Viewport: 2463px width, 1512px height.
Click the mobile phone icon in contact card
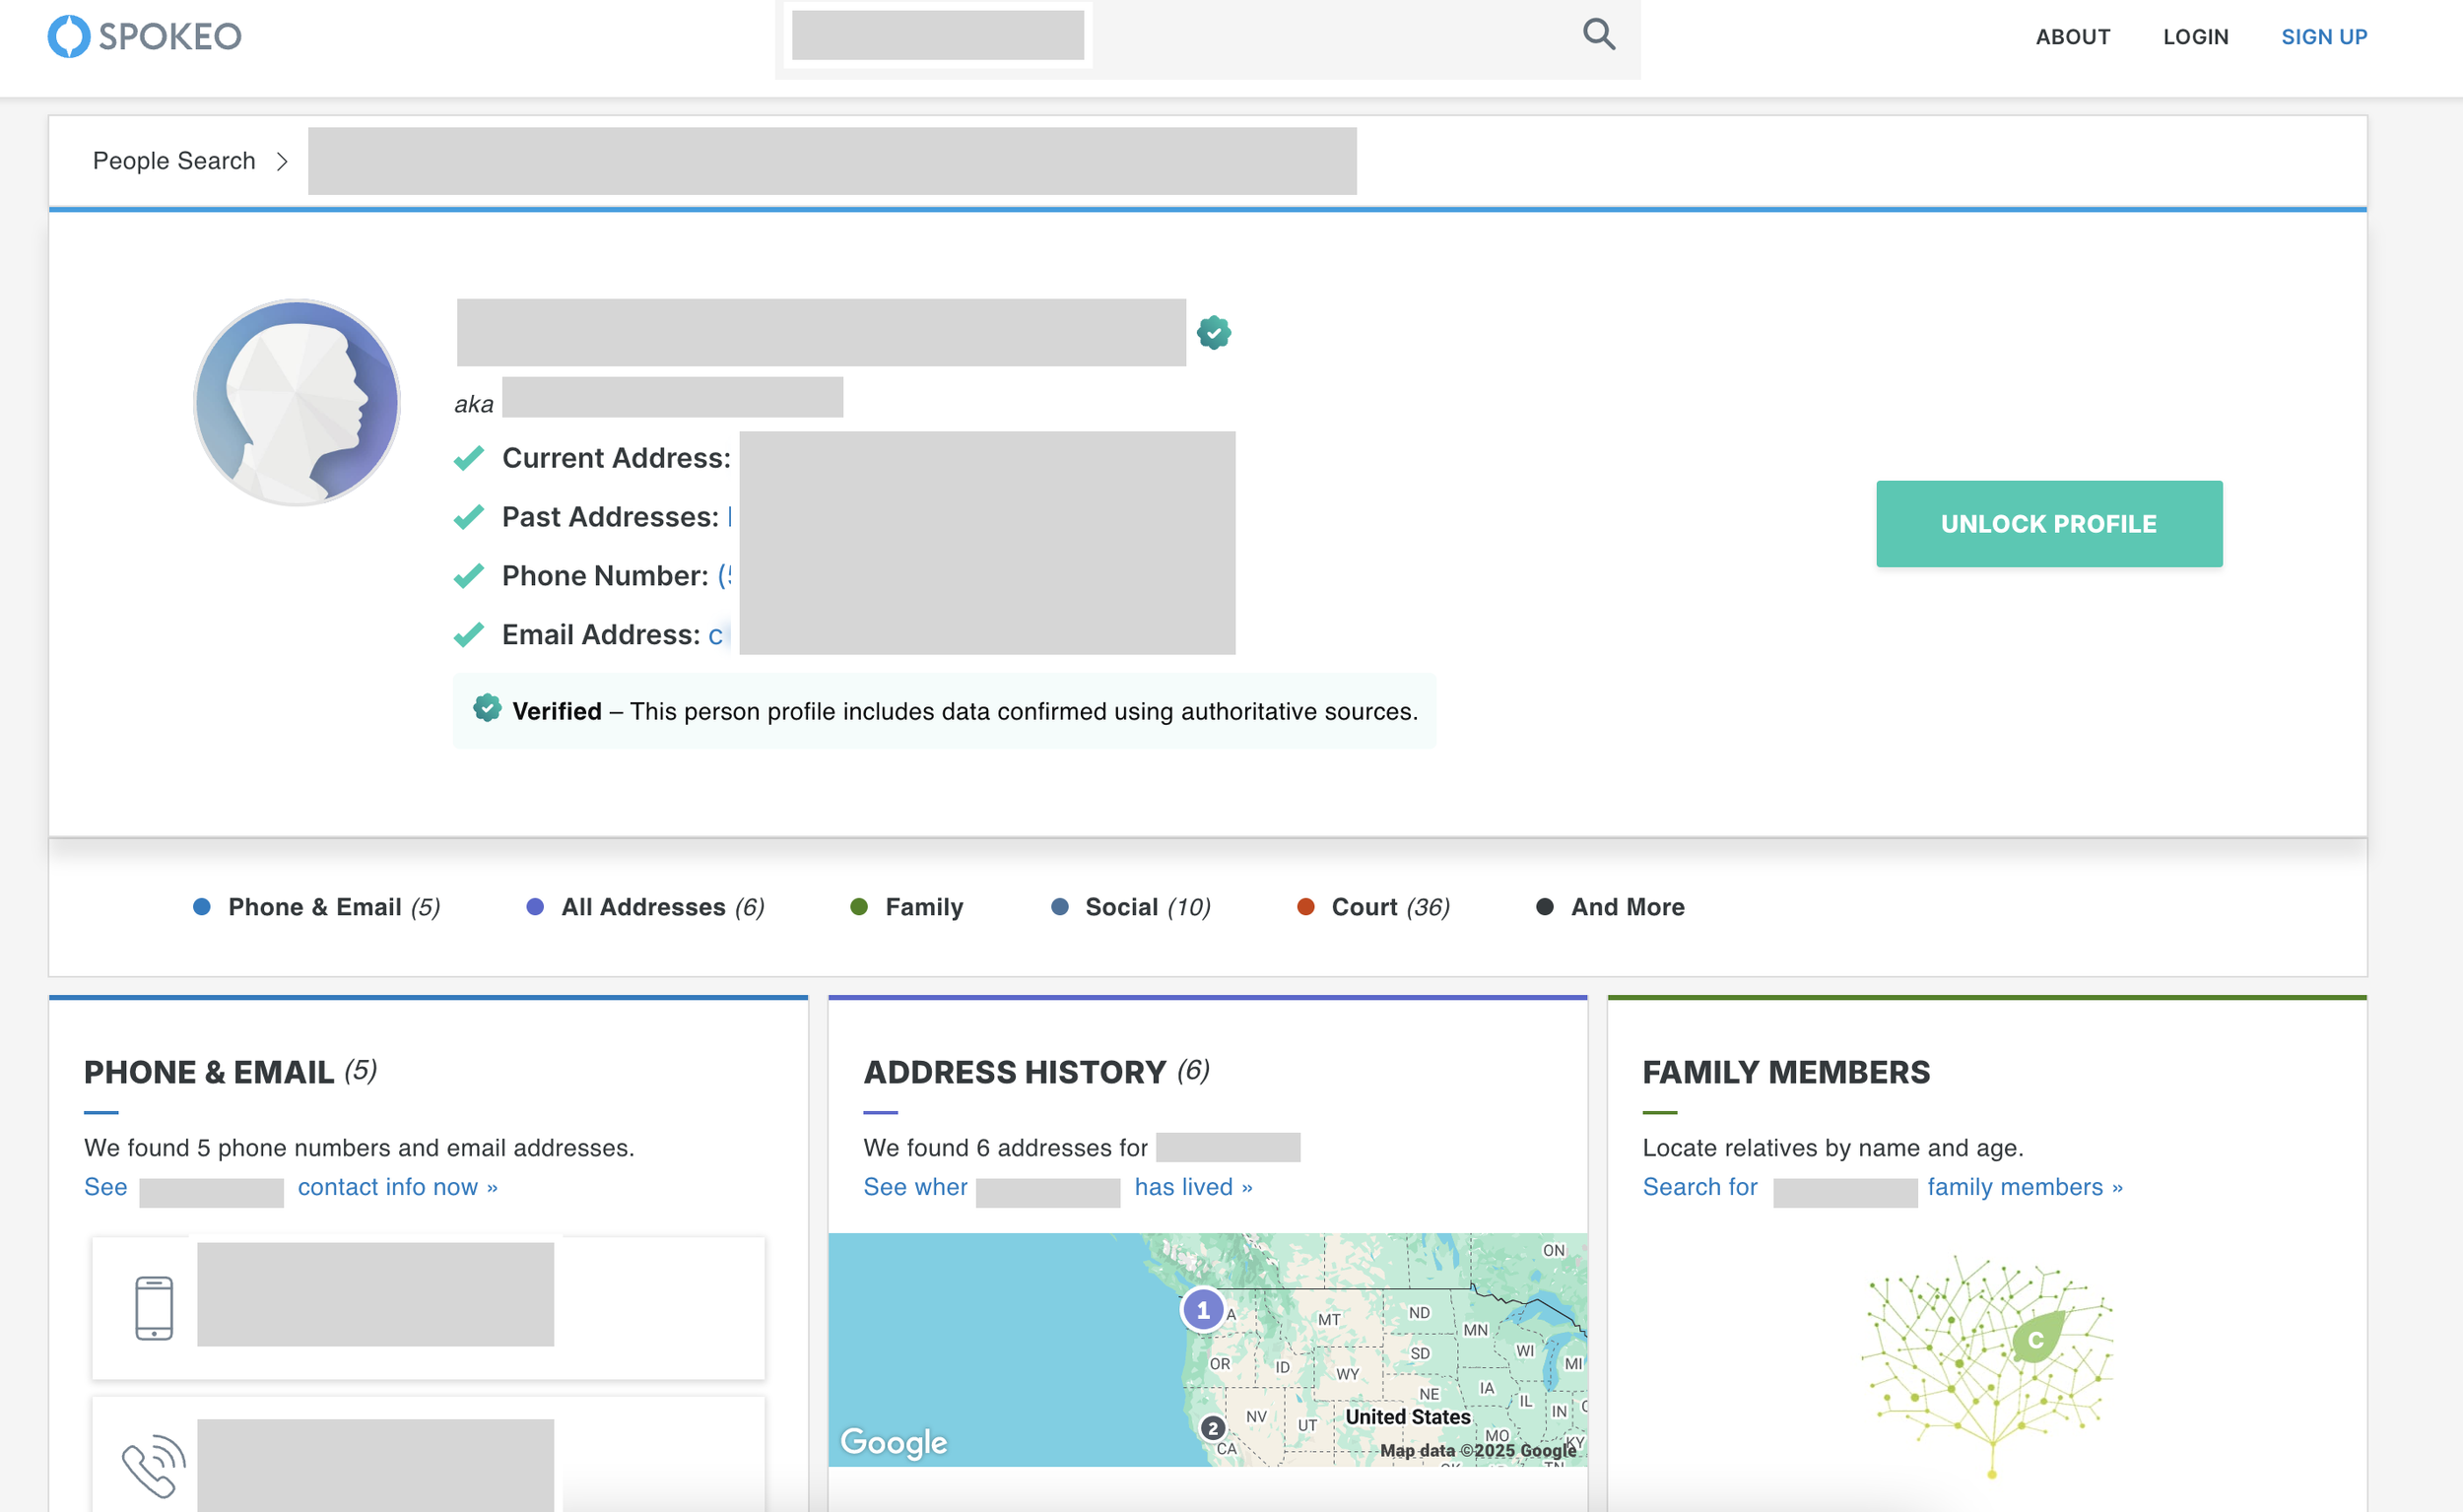point(154,1308)
